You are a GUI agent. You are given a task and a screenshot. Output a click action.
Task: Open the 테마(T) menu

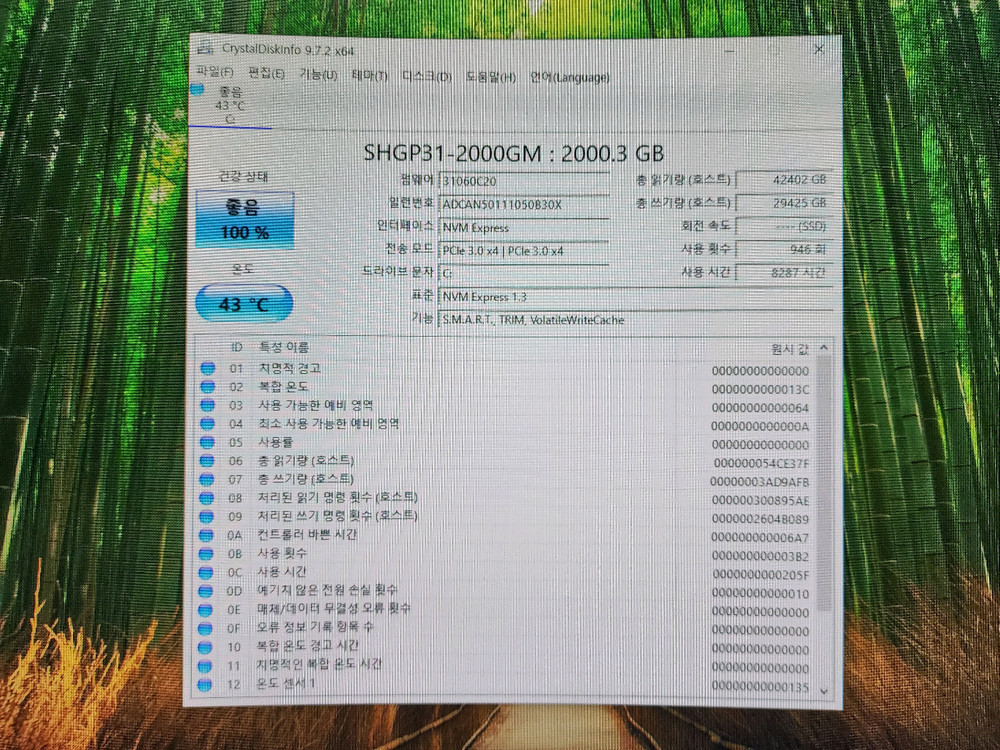pyautogui.click(x=369, y=76)
